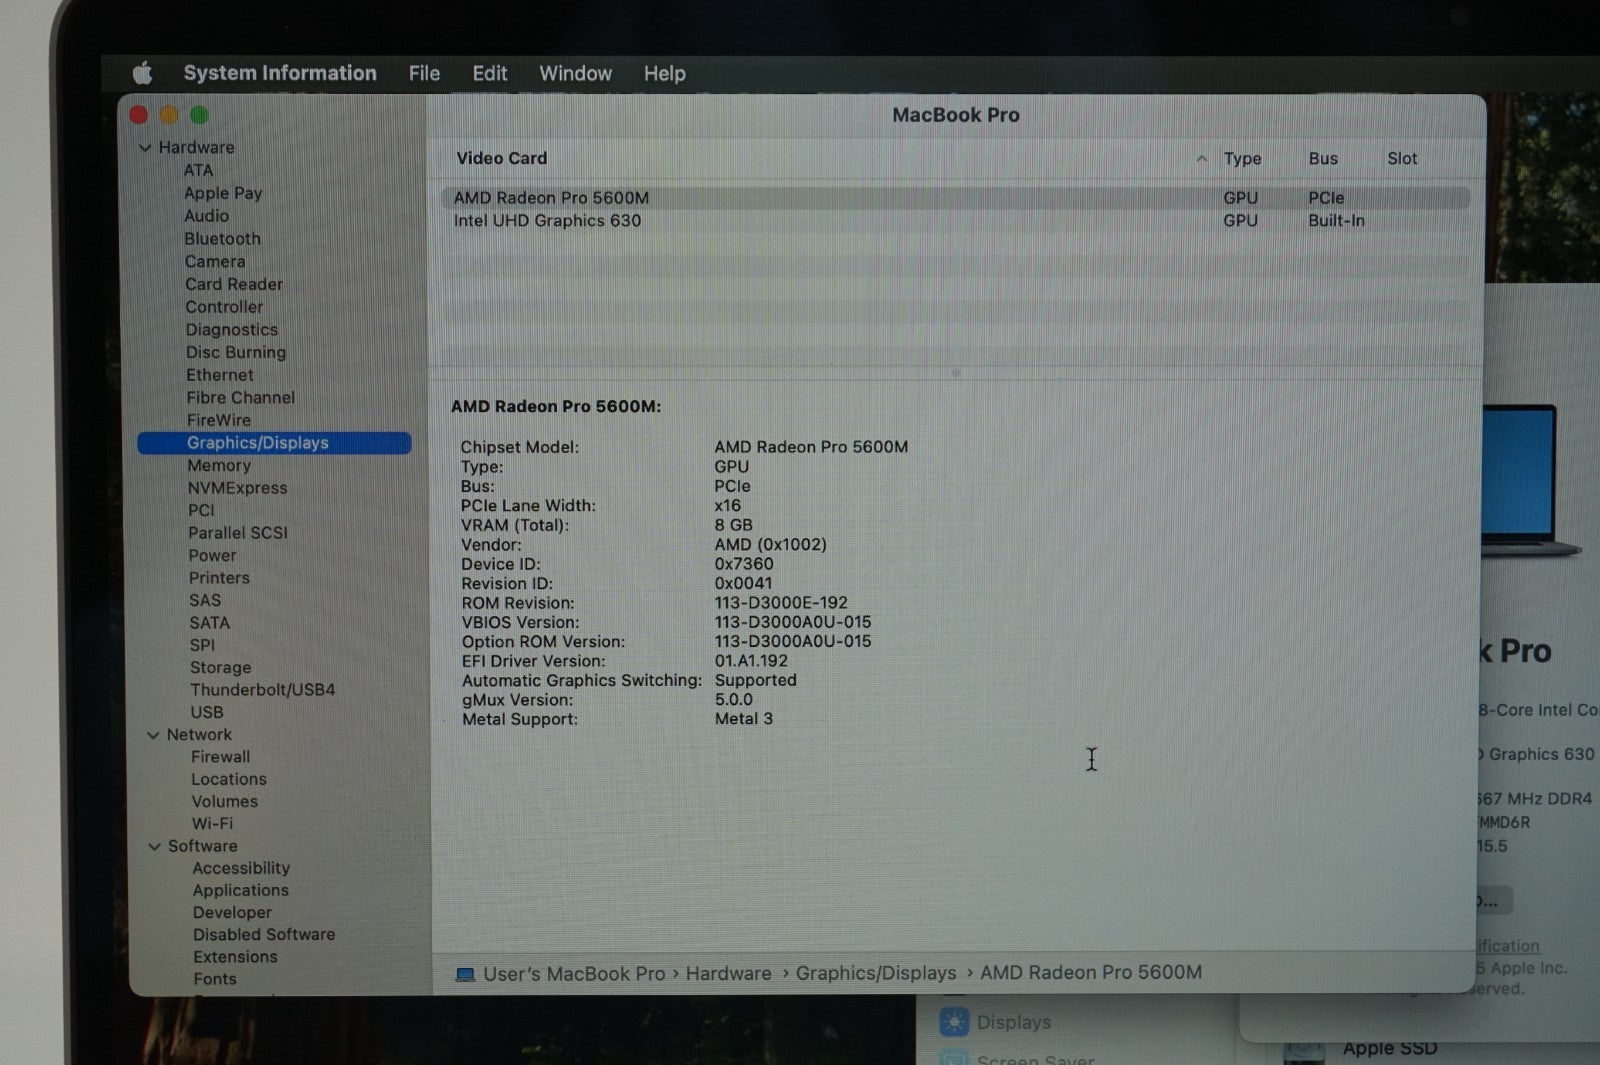
Task: Select Applications under Software
Action: pyautogui.click(x=241, y=890)
